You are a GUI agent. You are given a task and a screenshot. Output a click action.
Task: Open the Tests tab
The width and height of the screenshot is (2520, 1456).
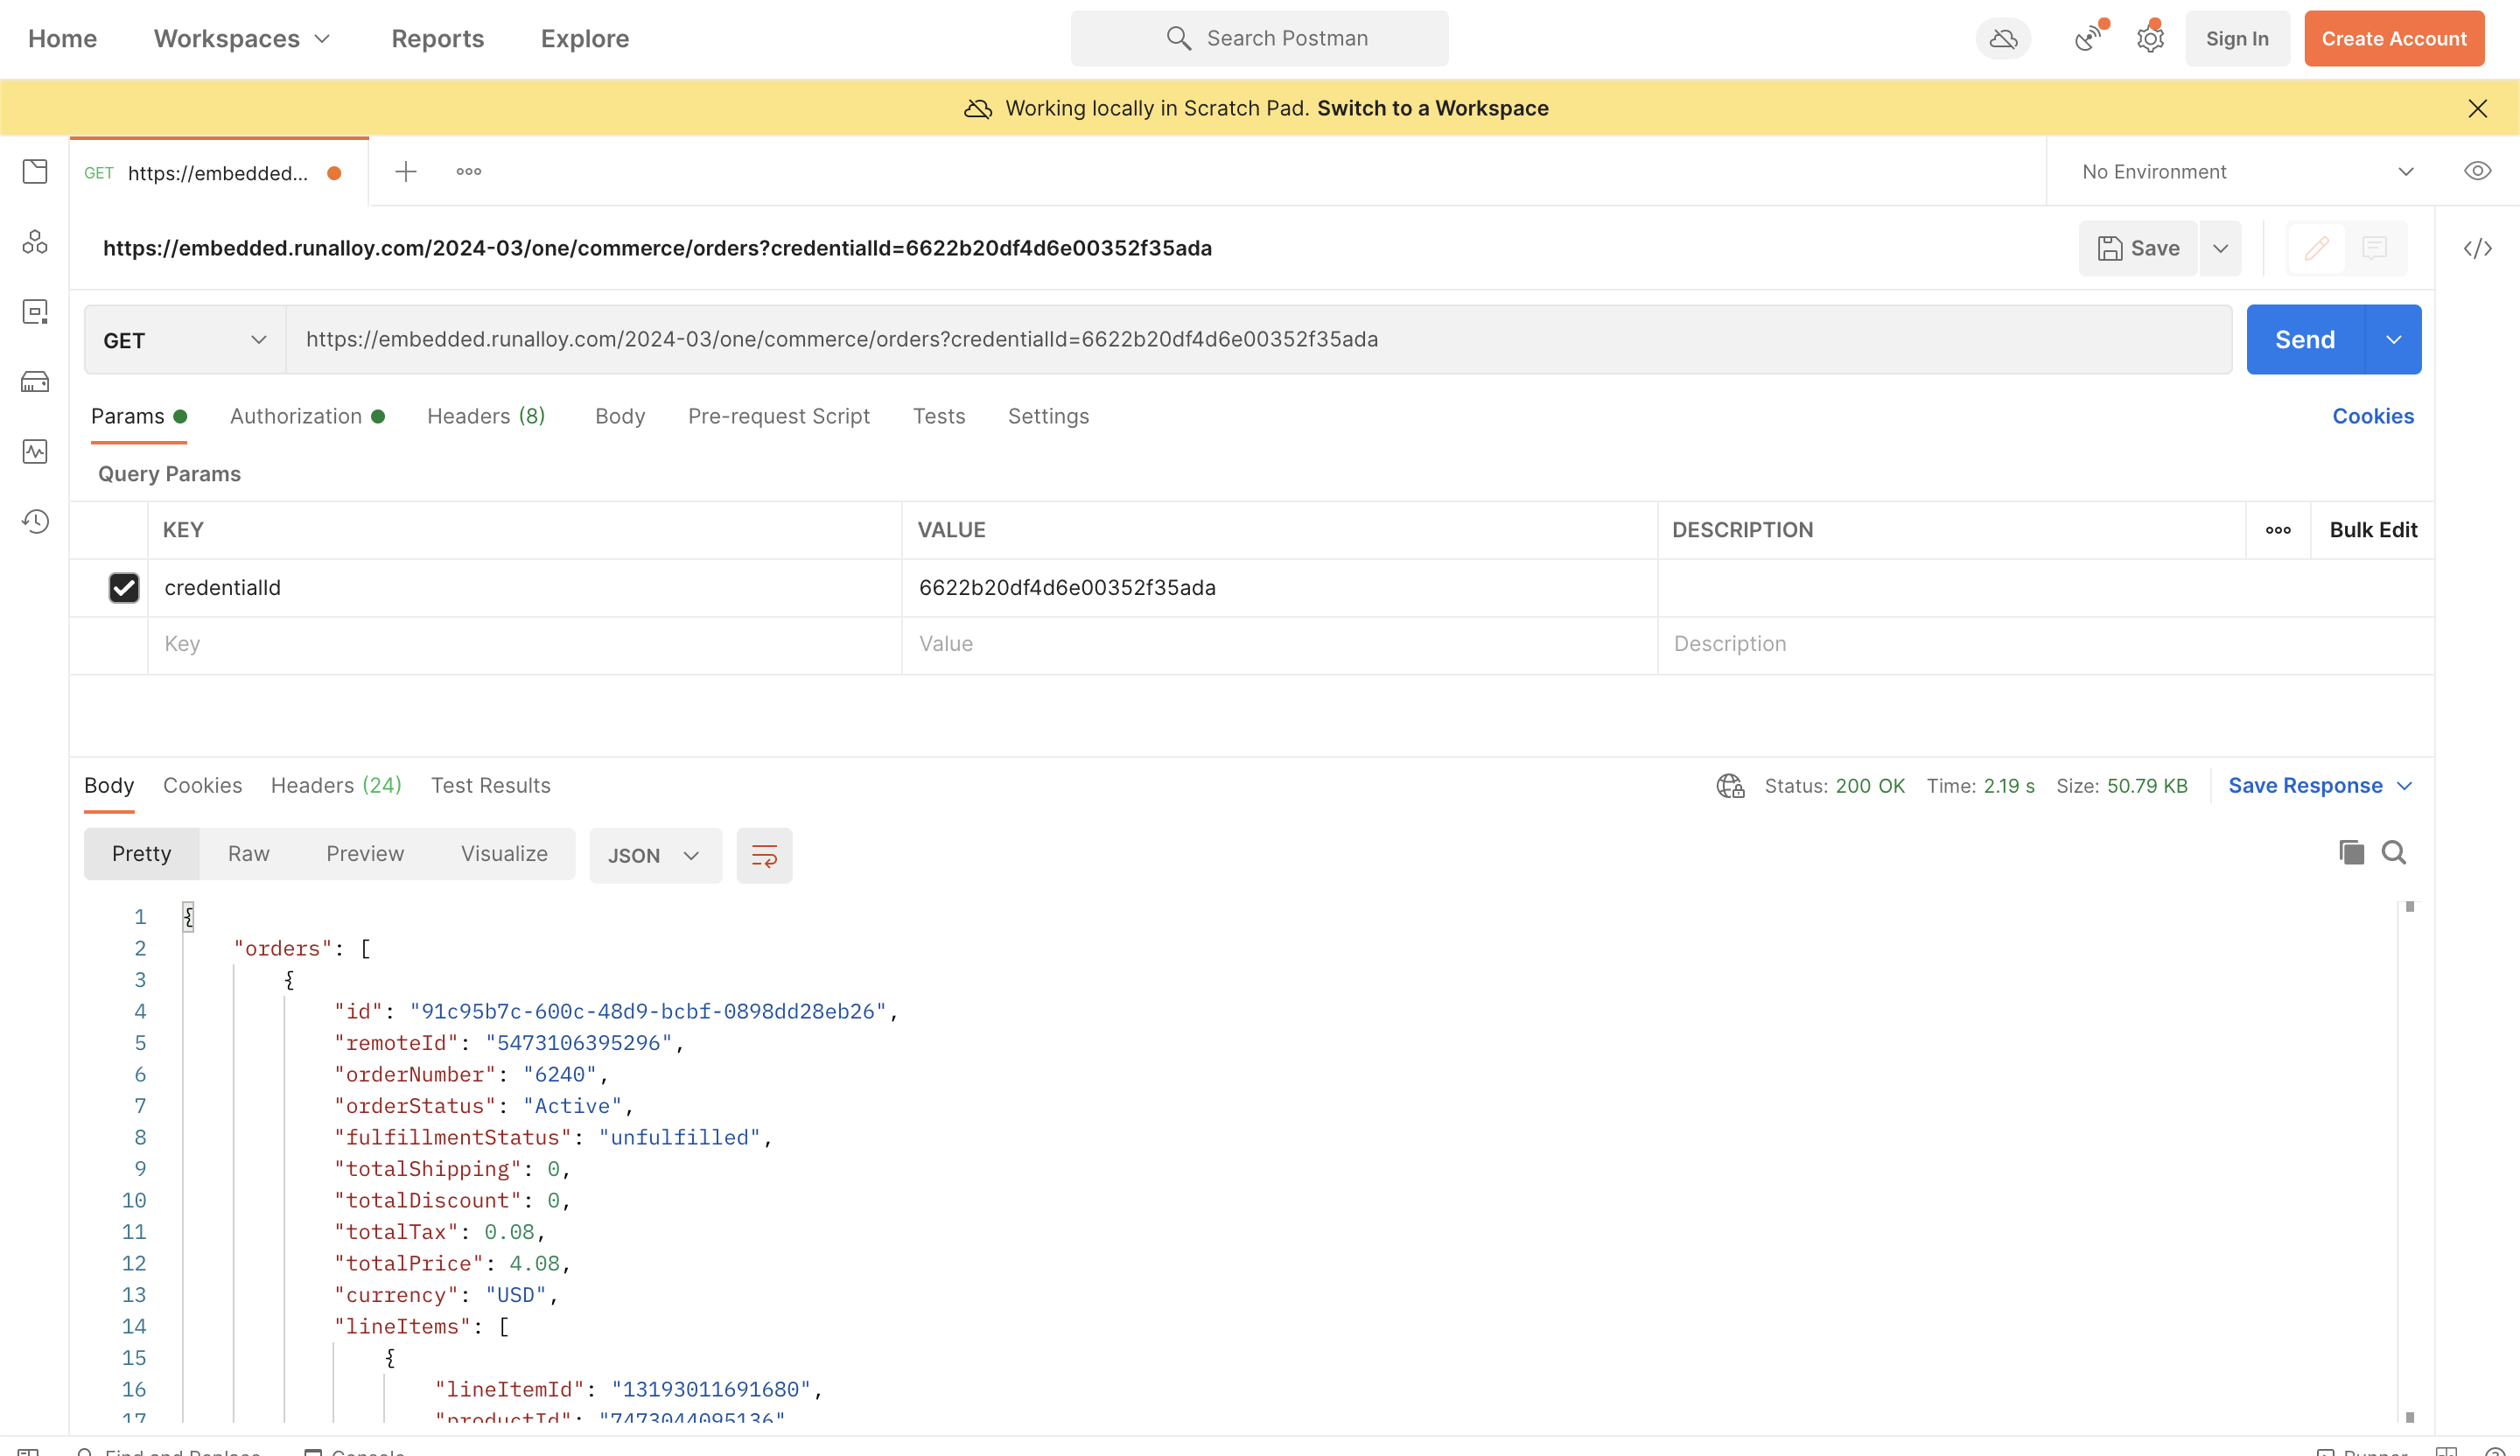coord(938,416)
